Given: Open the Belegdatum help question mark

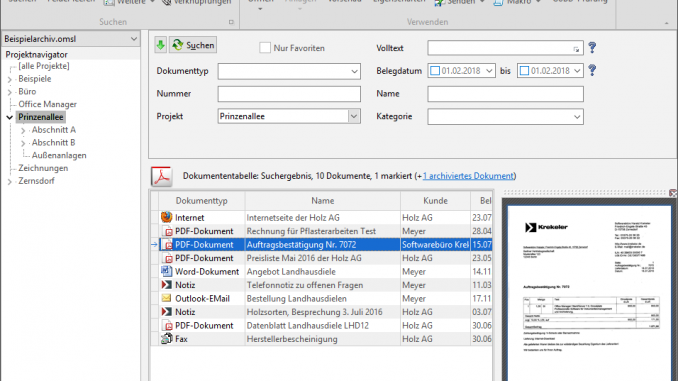Looking at the screenshot, I should (592, 70).
